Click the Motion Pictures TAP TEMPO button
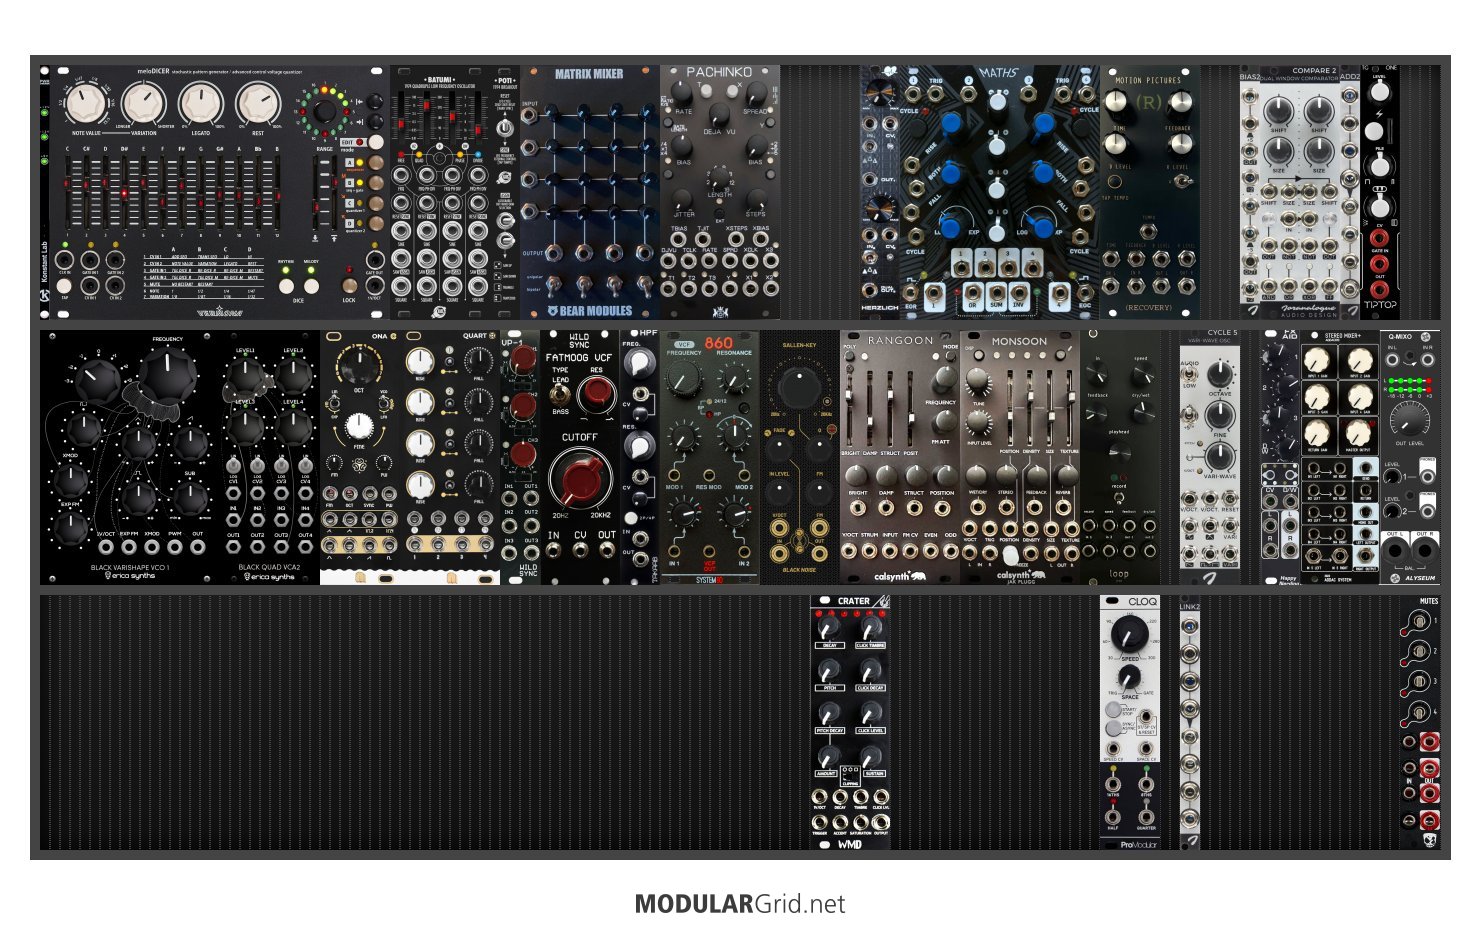This screenshot has height=925, width=1481. [1115, 182]
